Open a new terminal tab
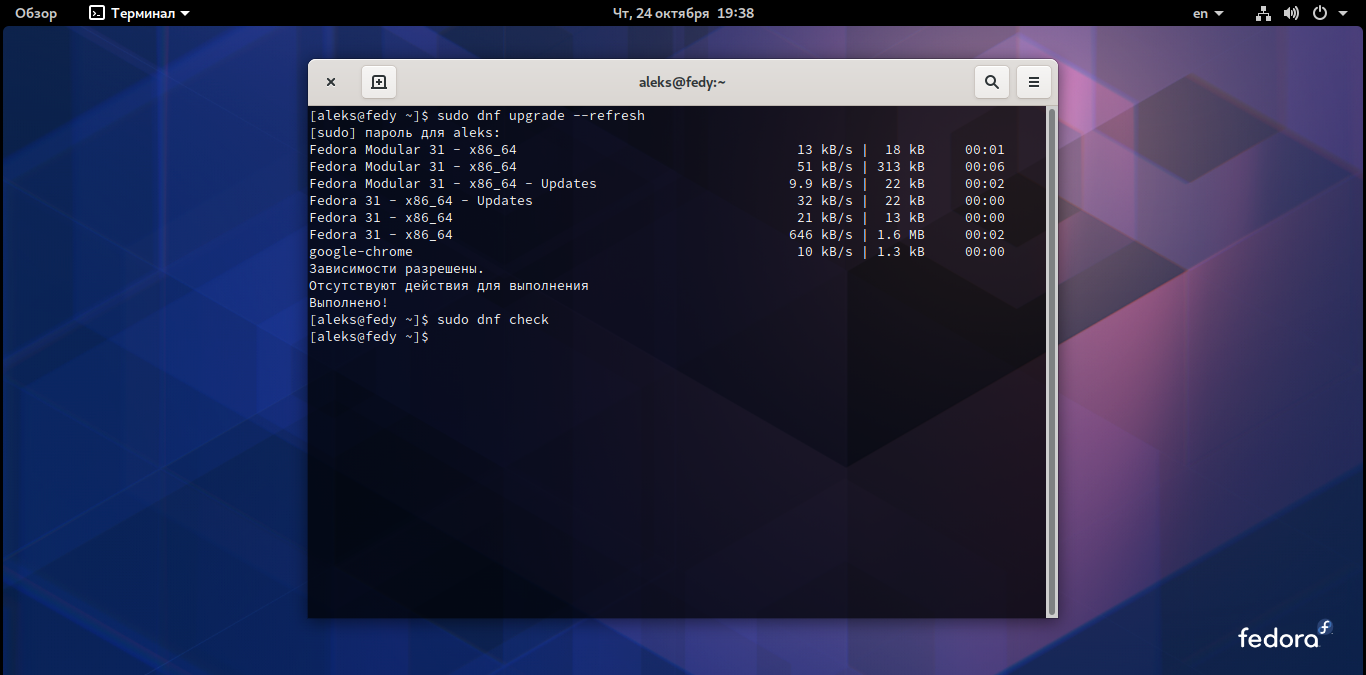The width and height of the screenshot is (1366, 675). pyautogui.click(x=378, y=81)
